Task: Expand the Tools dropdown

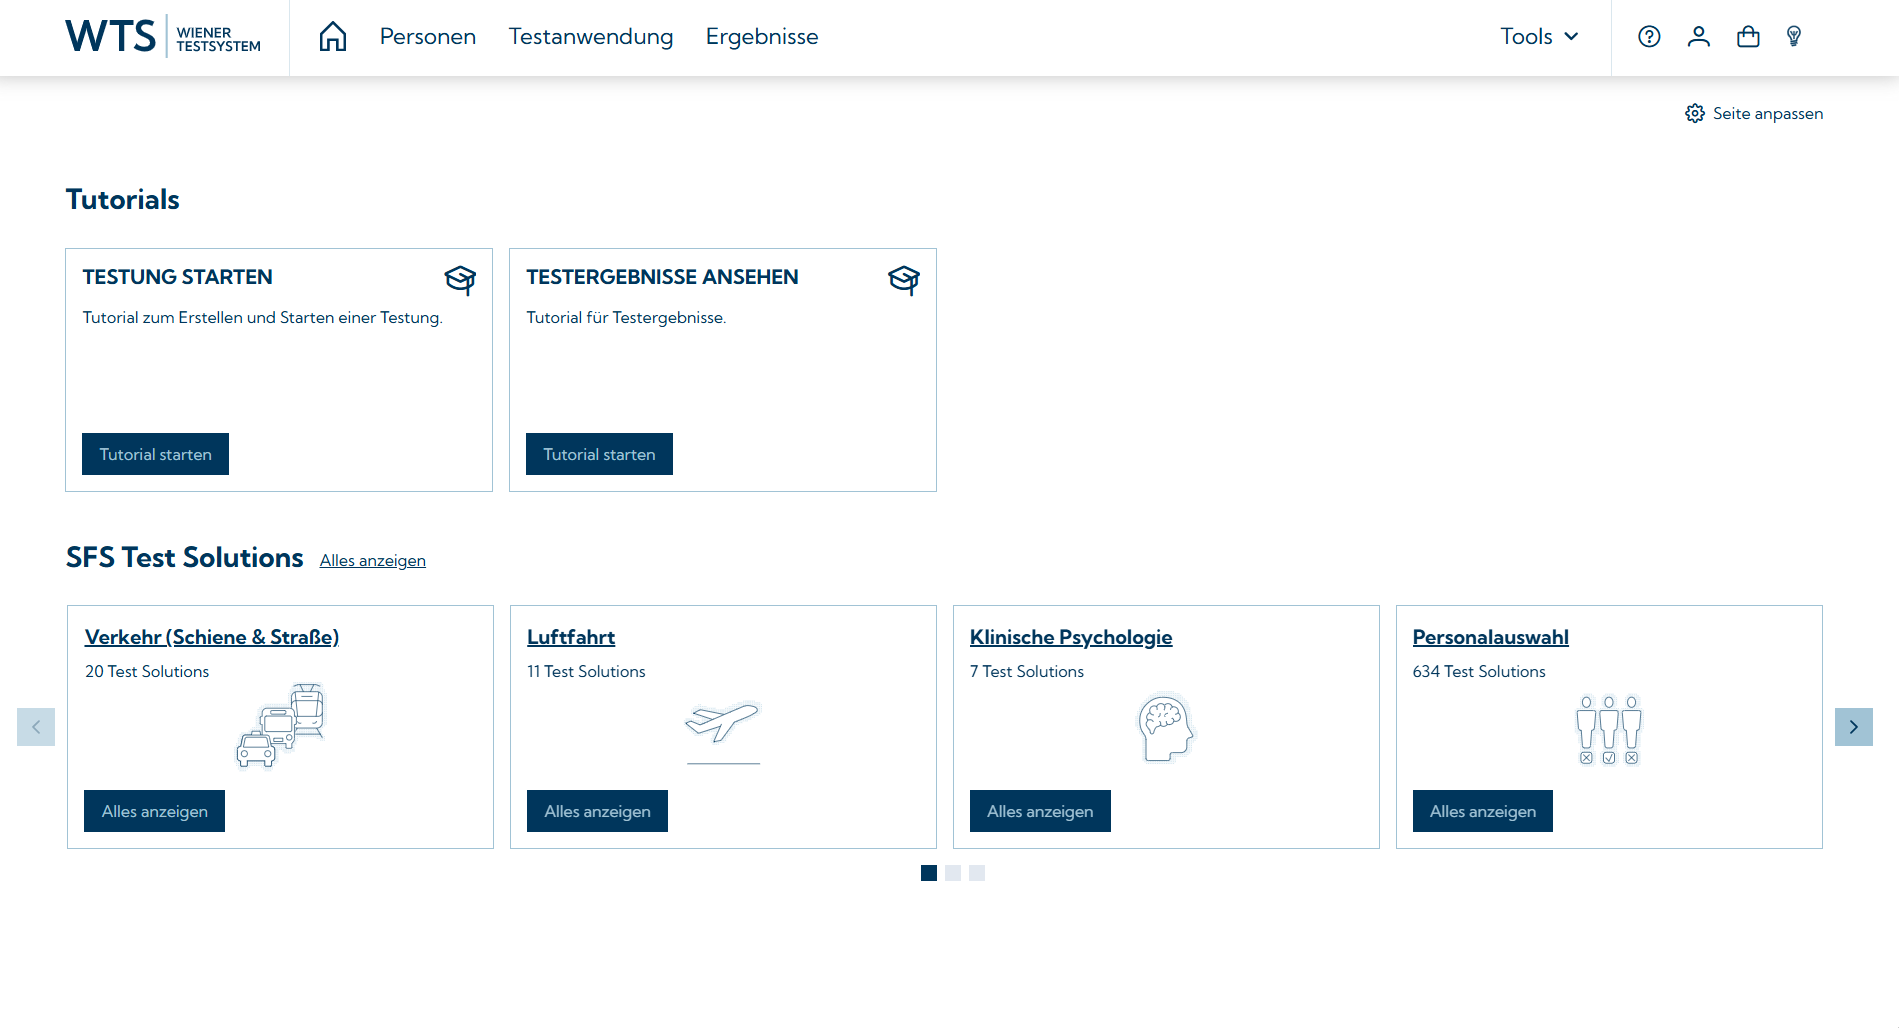Action: (x=1540, y=37)
